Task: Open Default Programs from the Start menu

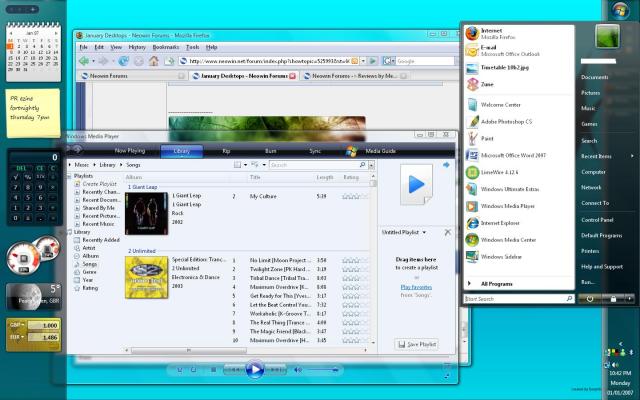Action: (601, 236)
